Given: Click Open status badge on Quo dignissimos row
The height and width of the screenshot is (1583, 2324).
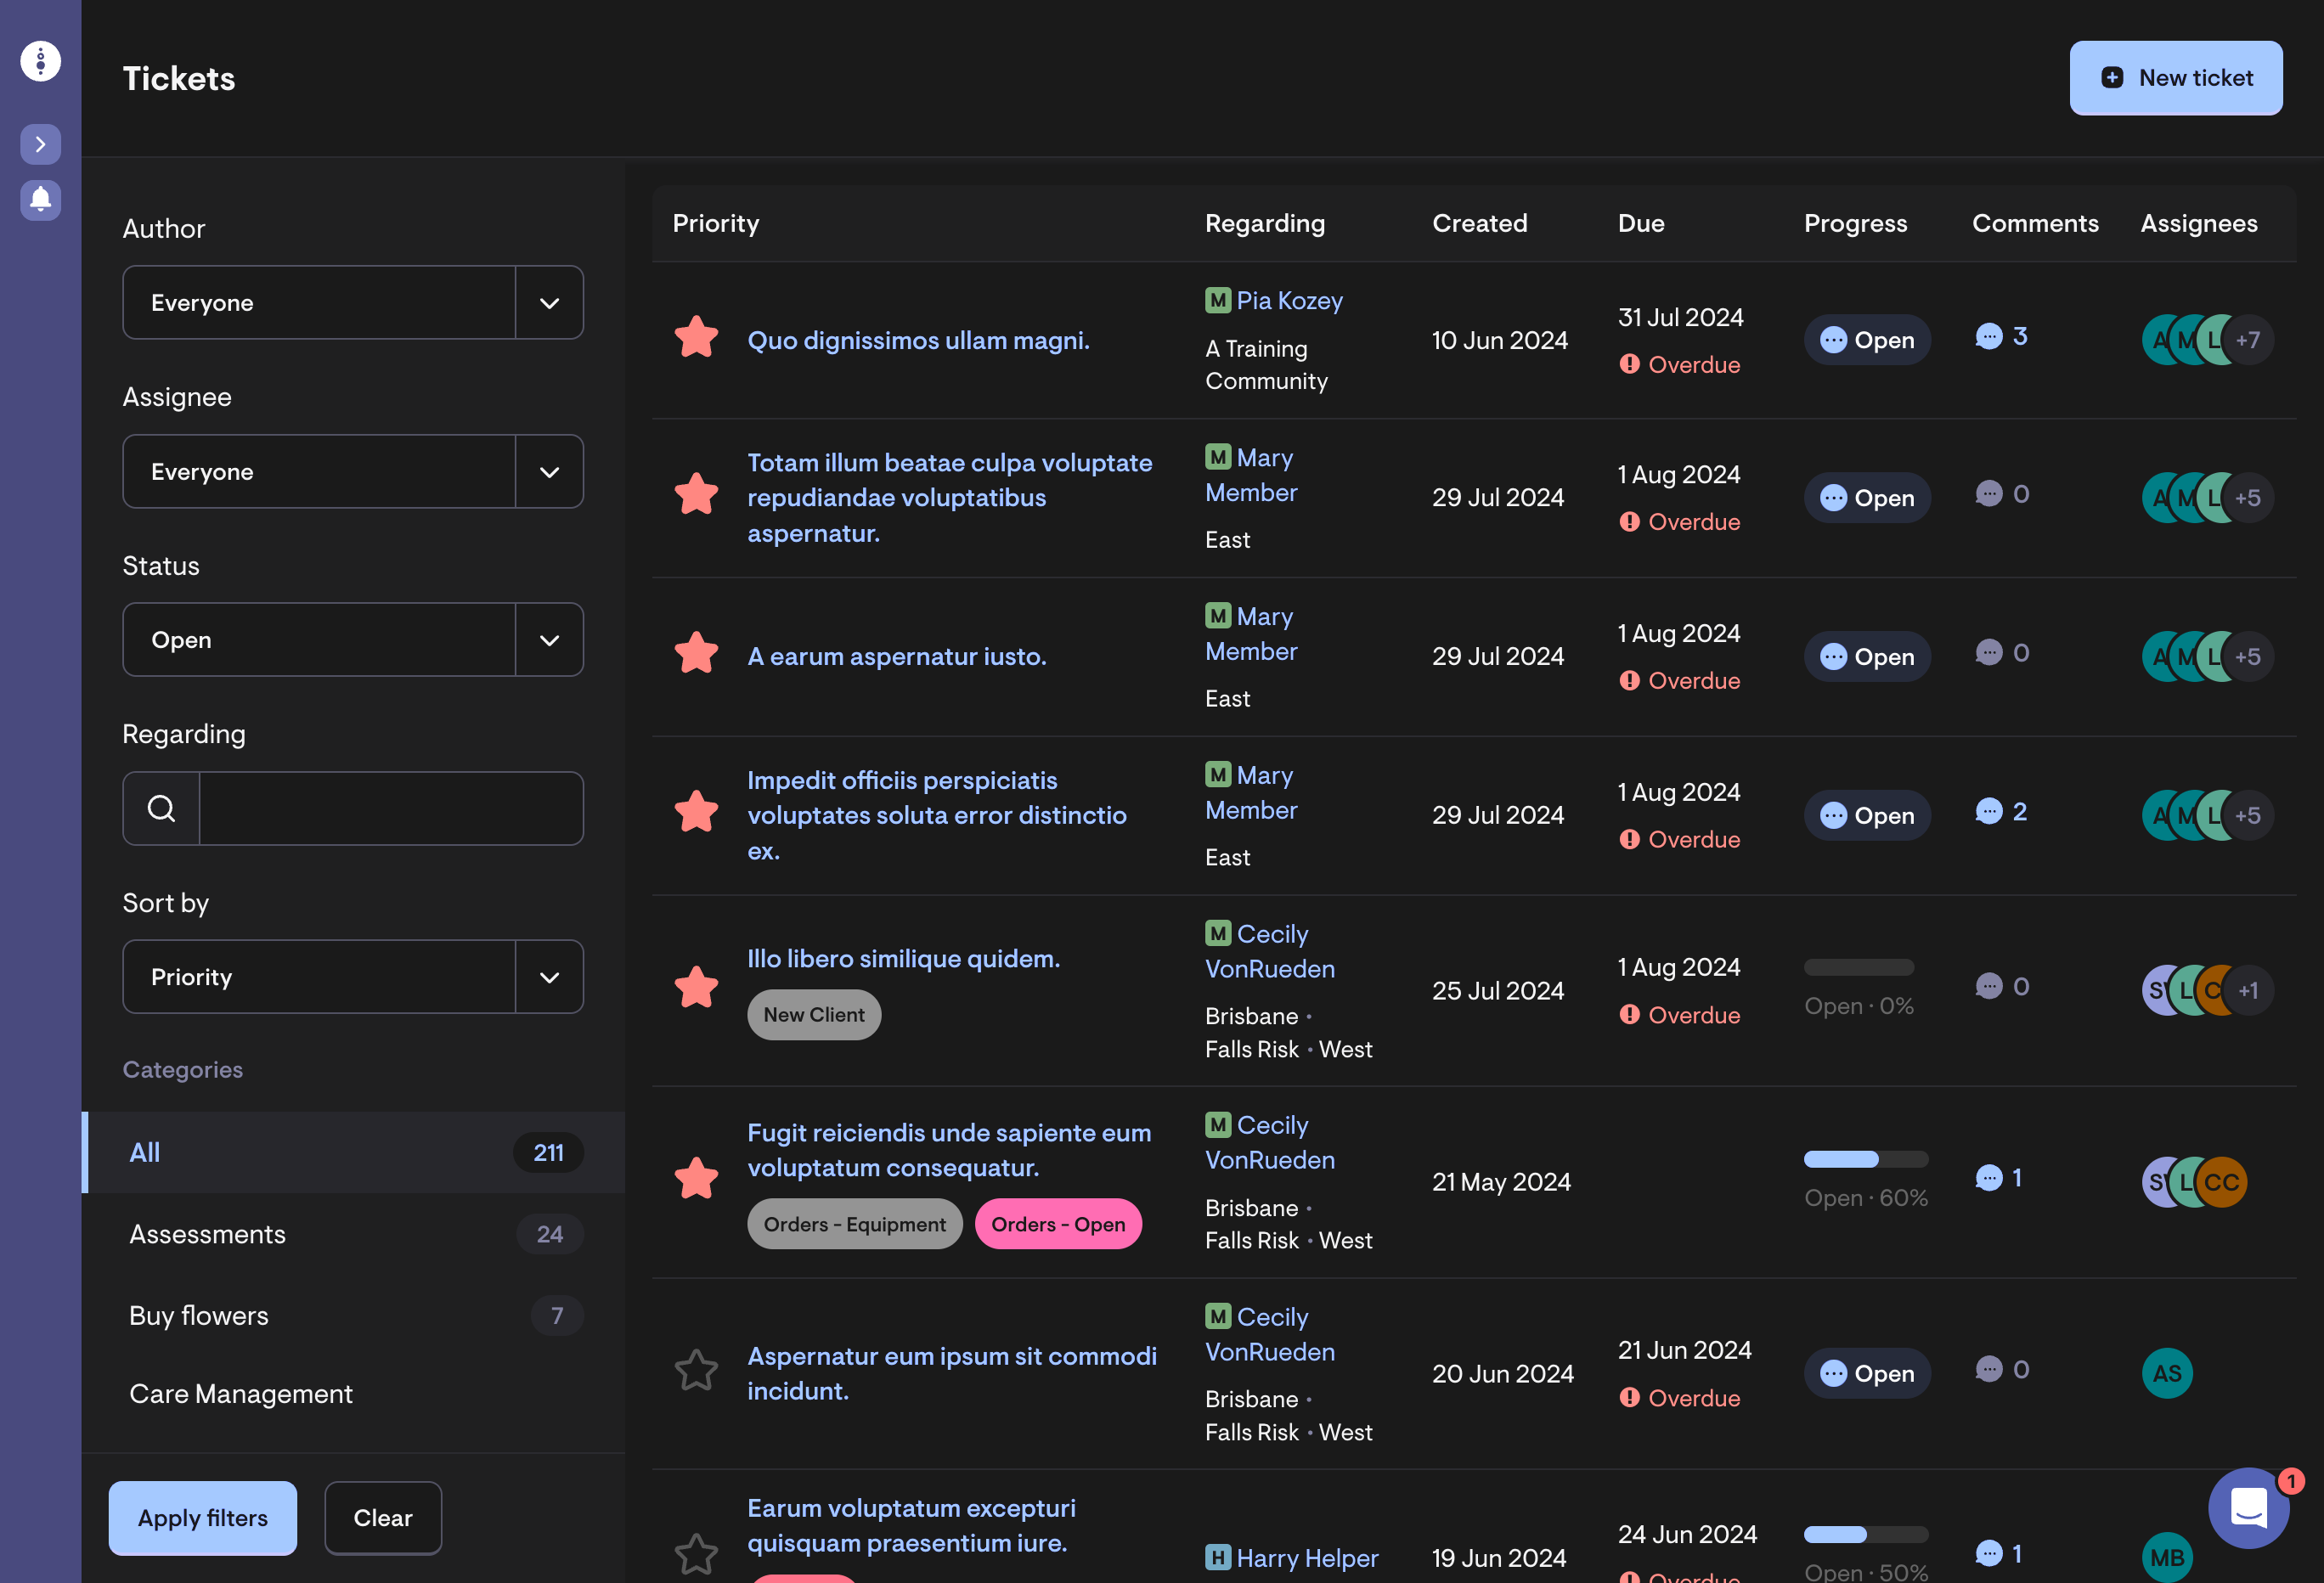Looking at the screenshot, I should tap(1867, 340).
